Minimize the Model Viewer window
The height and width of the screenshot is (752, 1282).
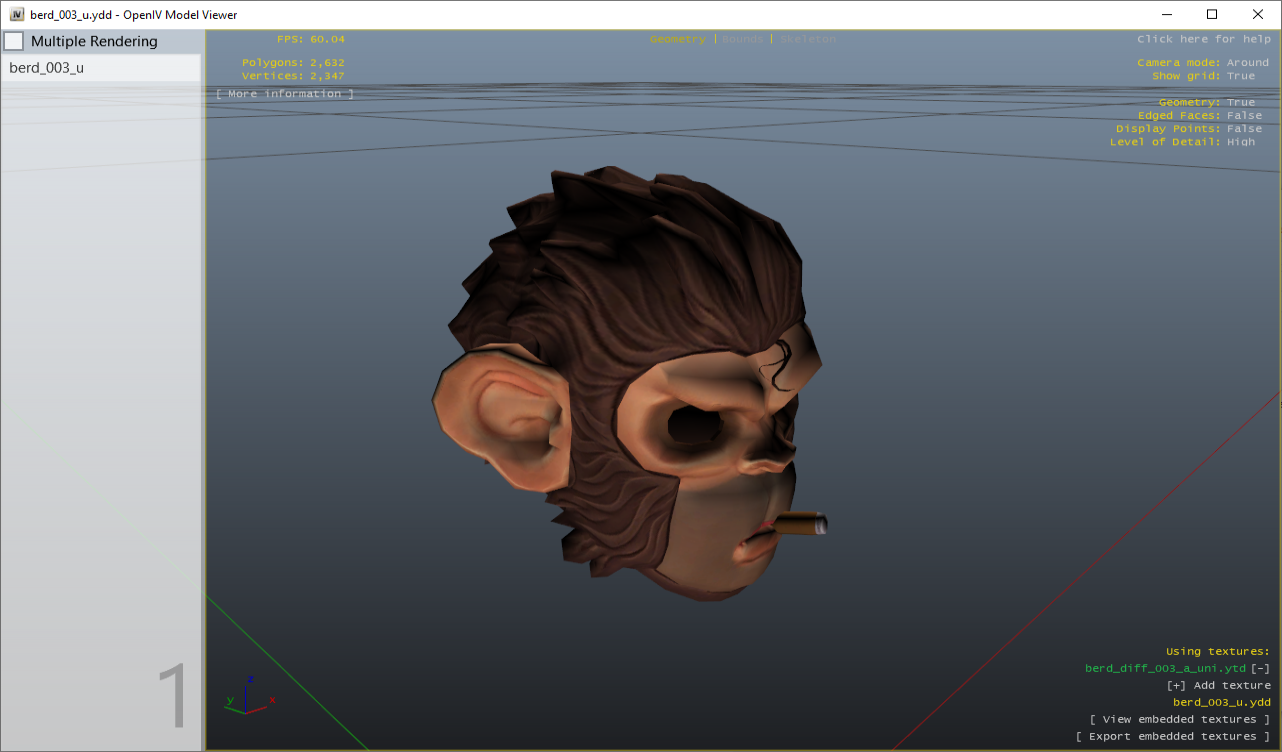pyautogui.click(x=1166, y=15)
